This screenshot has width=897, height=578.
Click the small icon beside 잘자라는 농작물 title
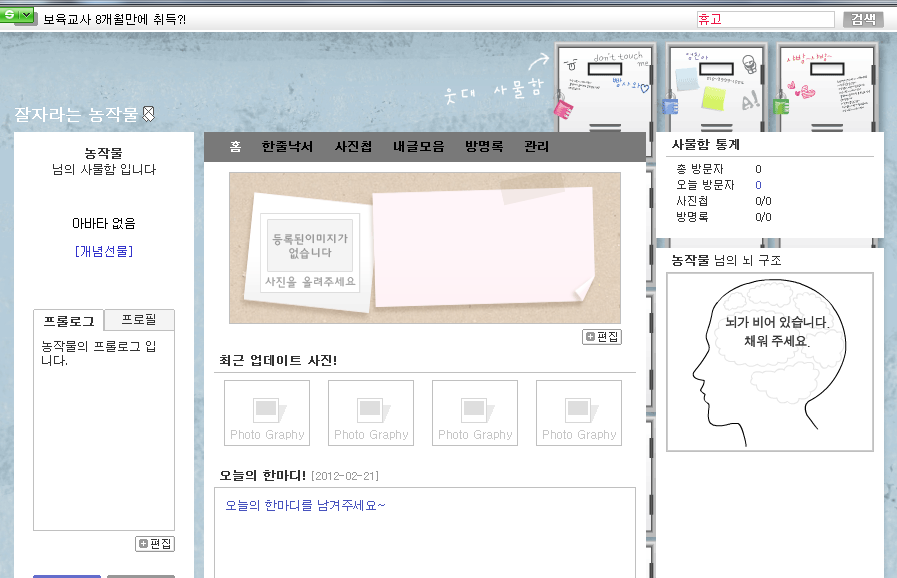(149, 114)
